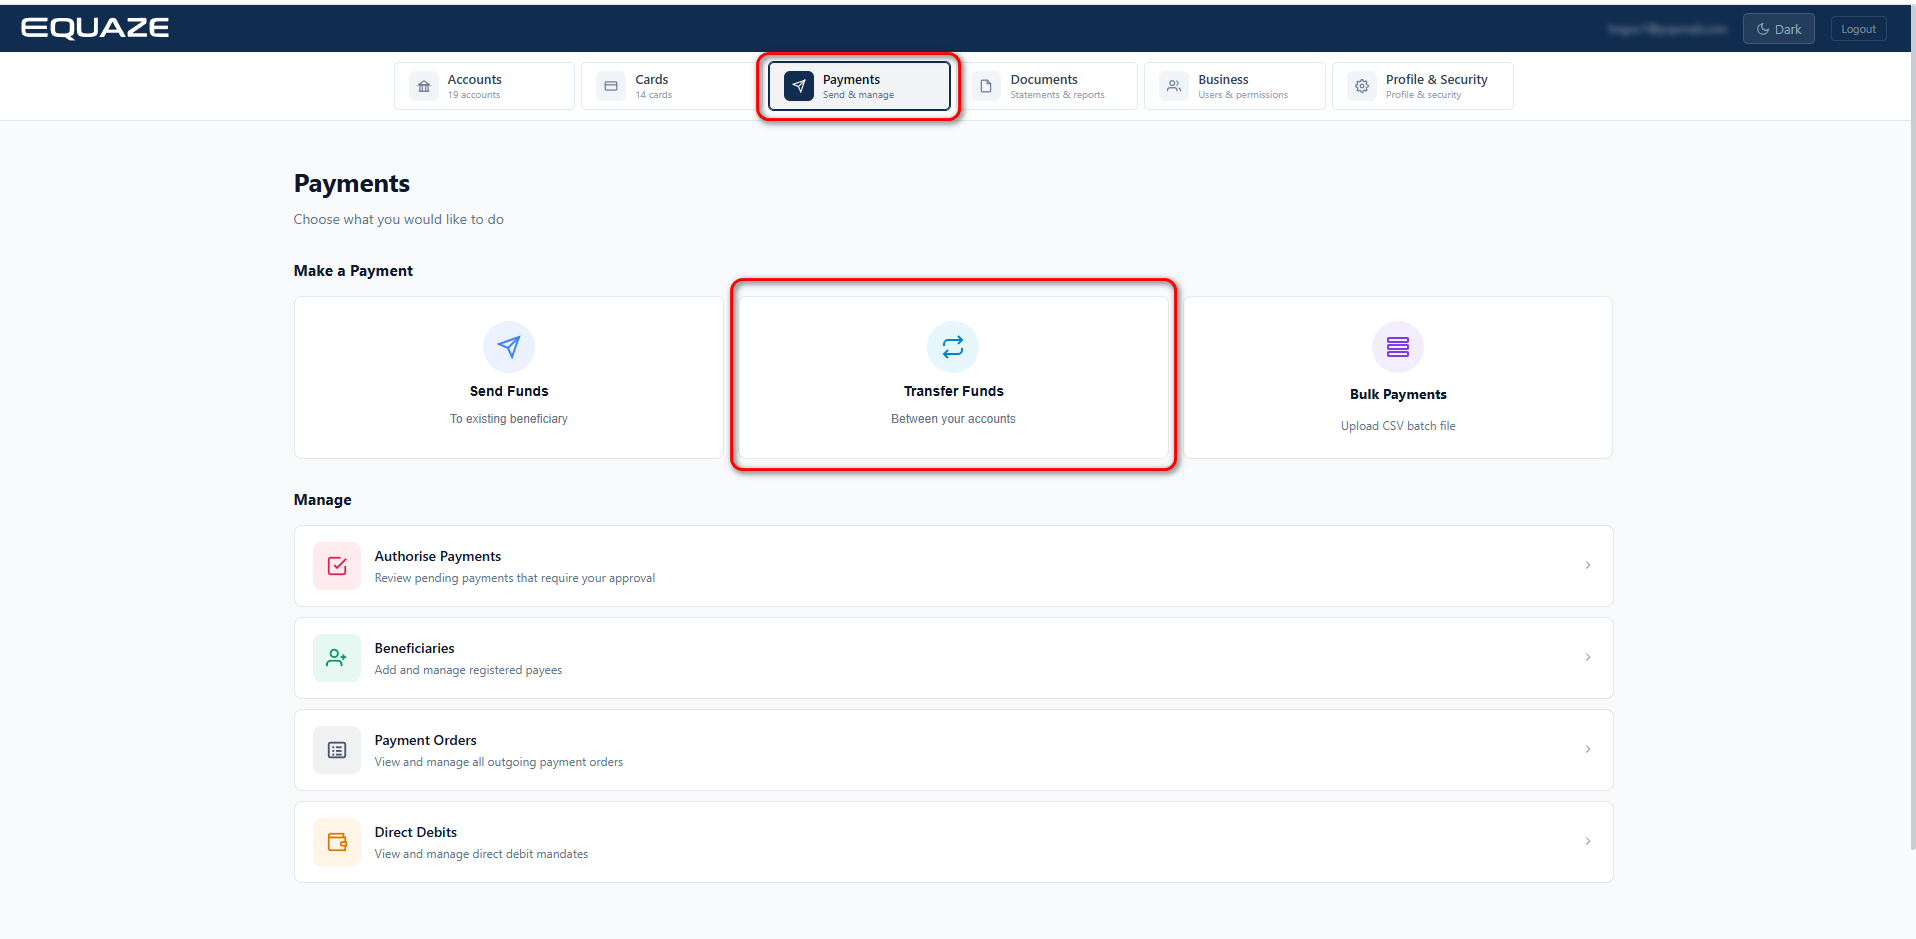Viewport: 1916px width, 939px height.
Task: Click "Add and manage registered payees" text
Action: click(x=468, y=670)
